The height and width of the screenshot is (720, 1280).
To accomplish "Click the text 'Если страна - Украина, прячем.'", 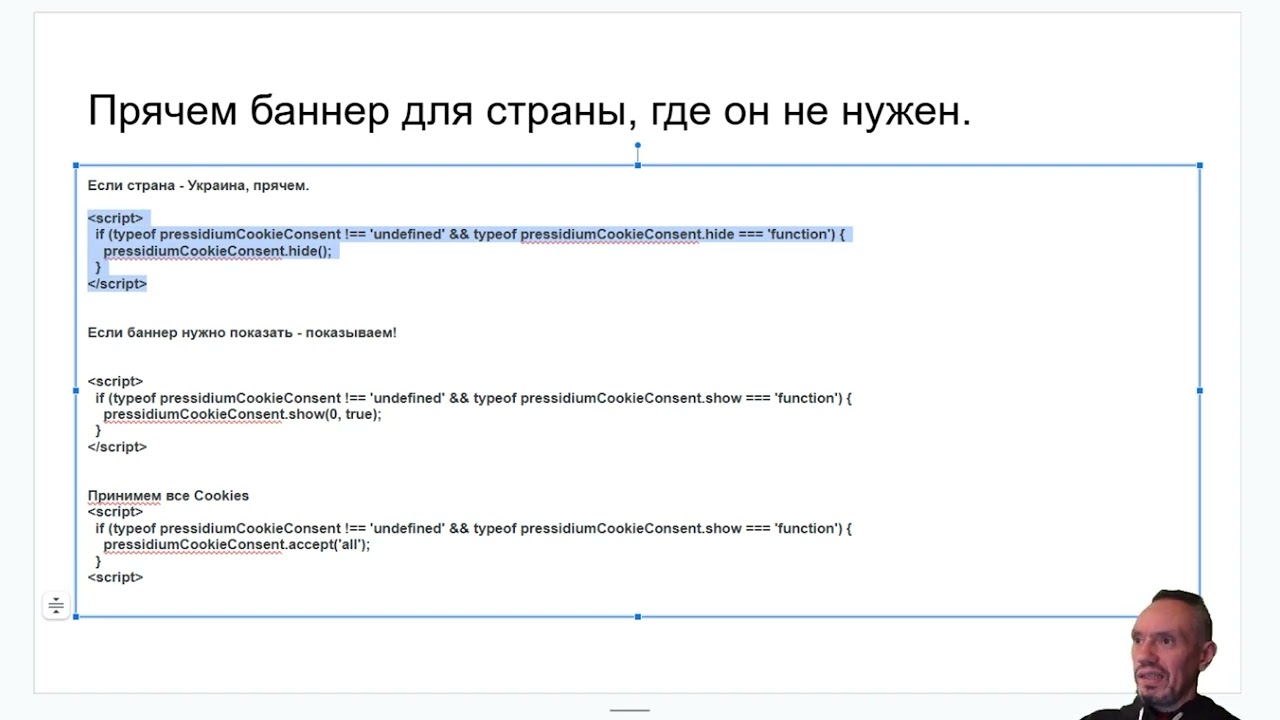I will (x=198, y=186).
